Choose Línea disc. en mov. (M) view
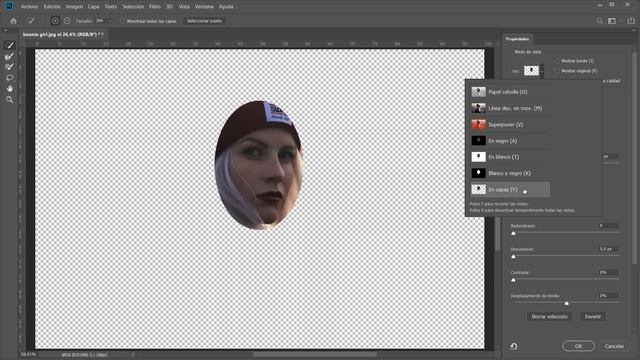Viewport: 640px width, 360px height. tap(509, 108)
